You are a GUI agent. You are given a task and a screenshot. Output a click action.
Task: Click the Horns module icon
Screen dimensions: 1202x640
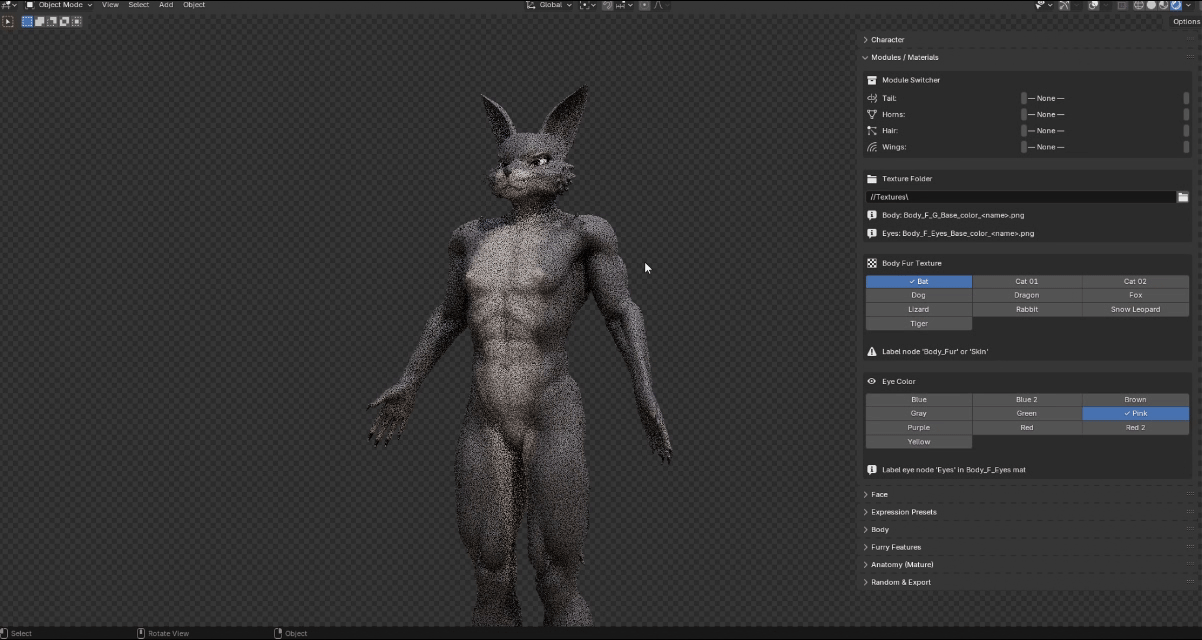click(872, 114)
